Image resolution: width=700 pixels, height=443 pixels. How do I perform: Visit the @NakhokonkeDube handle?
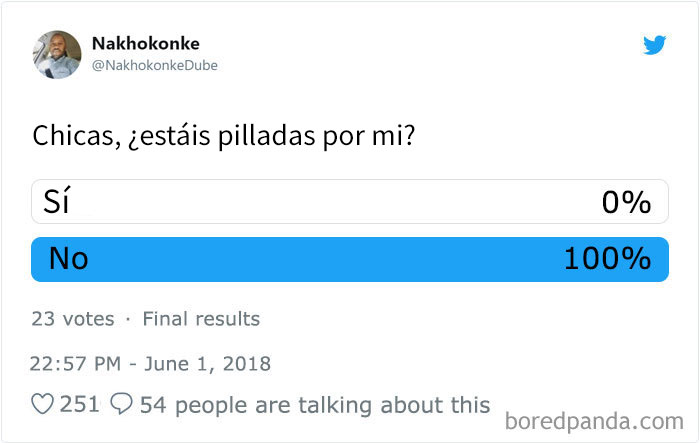[154, 65]
